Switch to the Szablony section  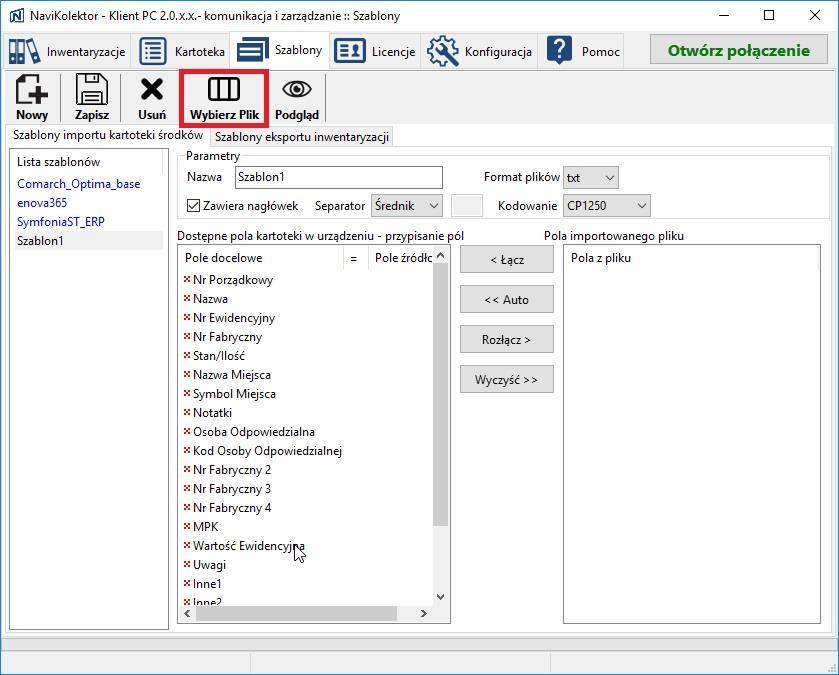pyautogui.click(x=279, y=50)
